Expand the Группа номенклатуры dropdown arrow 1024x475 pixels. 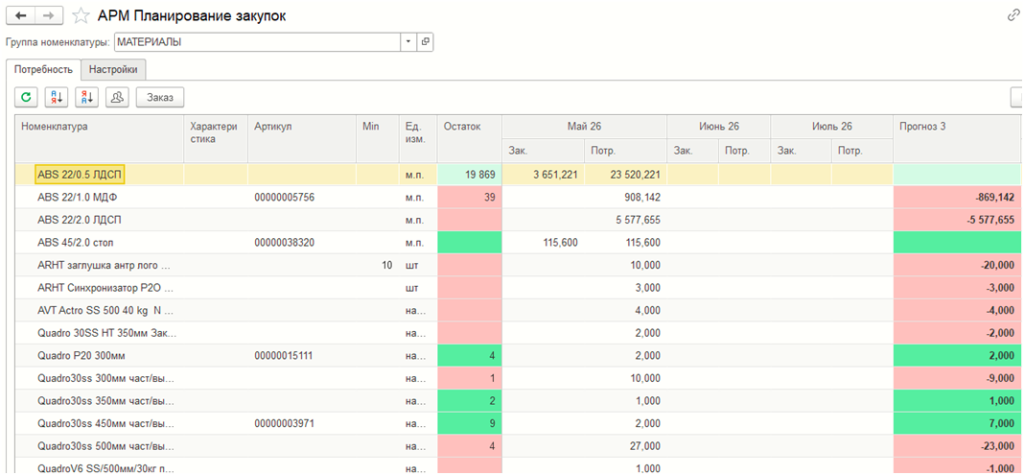click(408, 42)
